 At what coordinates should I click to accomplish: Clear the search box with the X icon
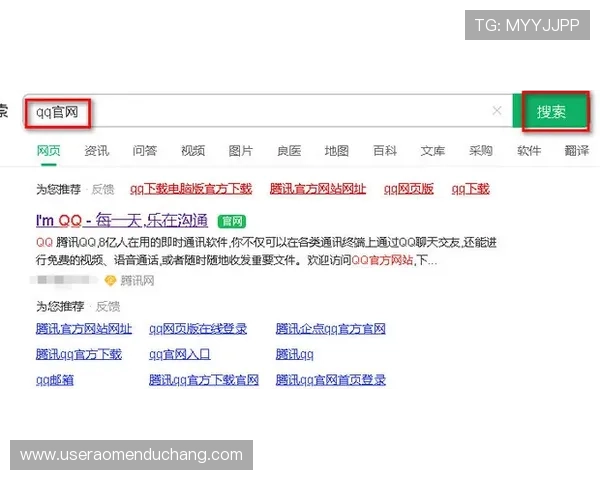497,111
